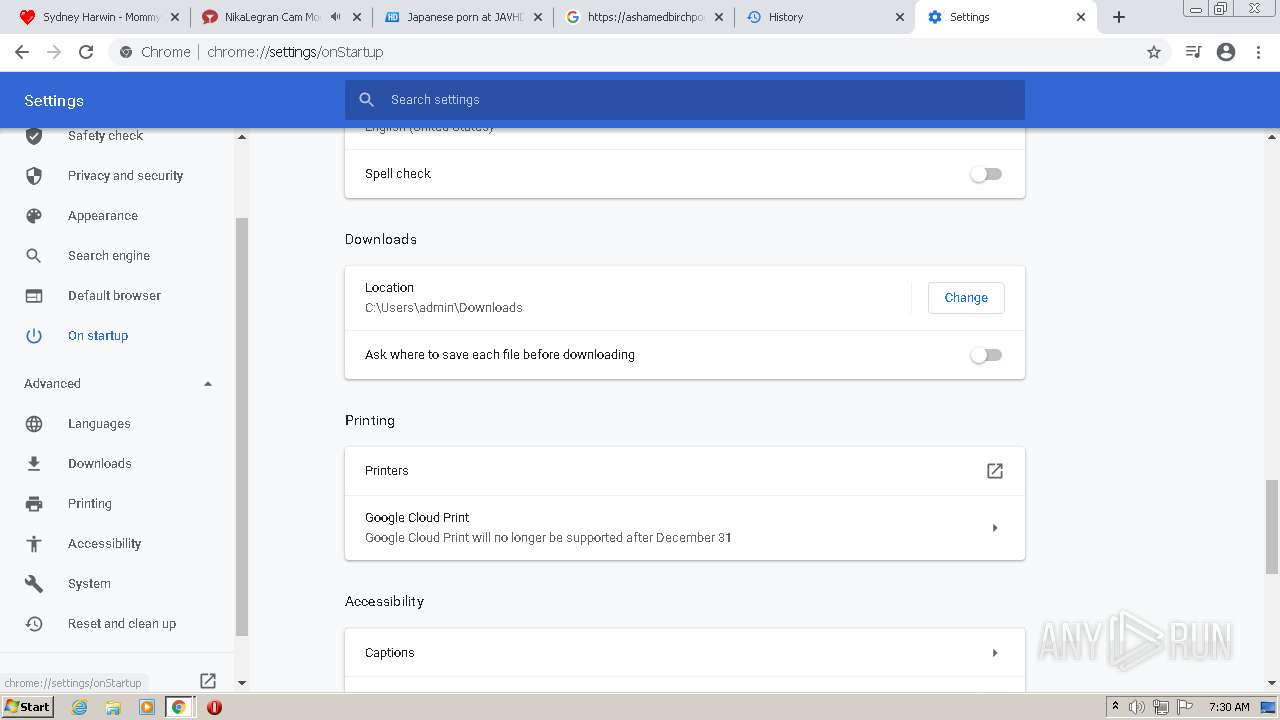Open Safety check settings page
Screen dimensions: 1280x720
pyautogui.click(x=105, y=136)
